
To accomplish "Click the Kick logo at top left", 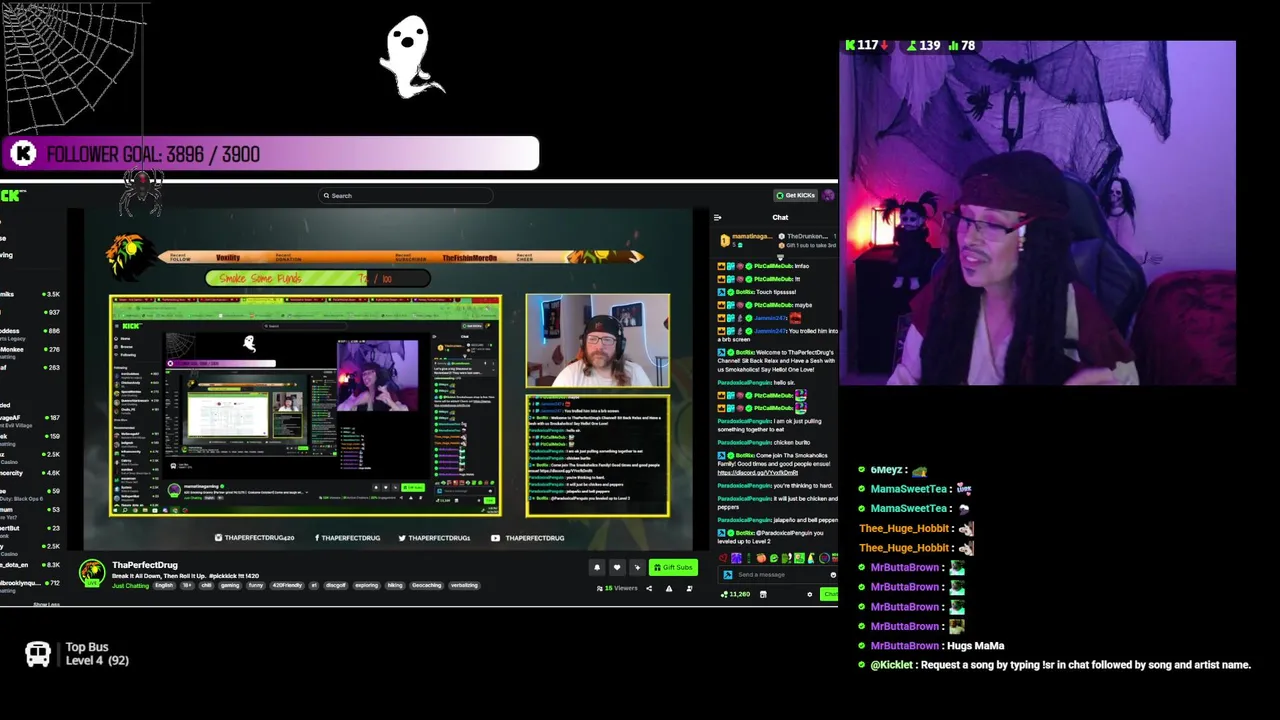I will click(x=12, y=195).
